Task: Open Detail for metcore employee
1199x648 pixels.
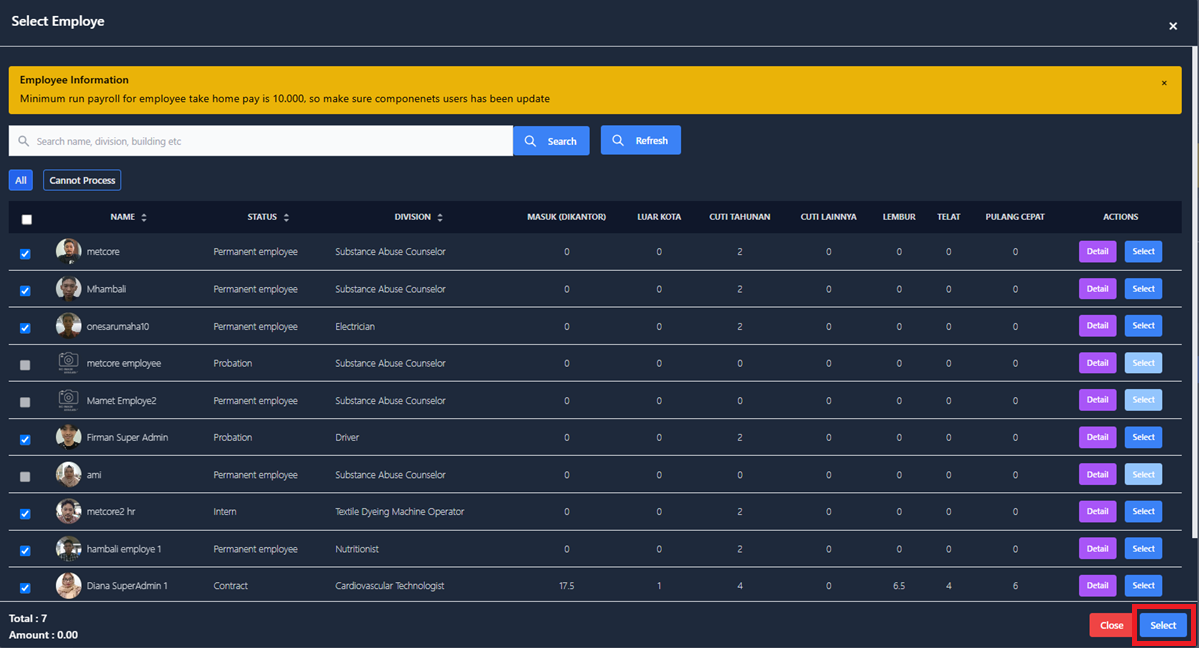Action: 1097,363
